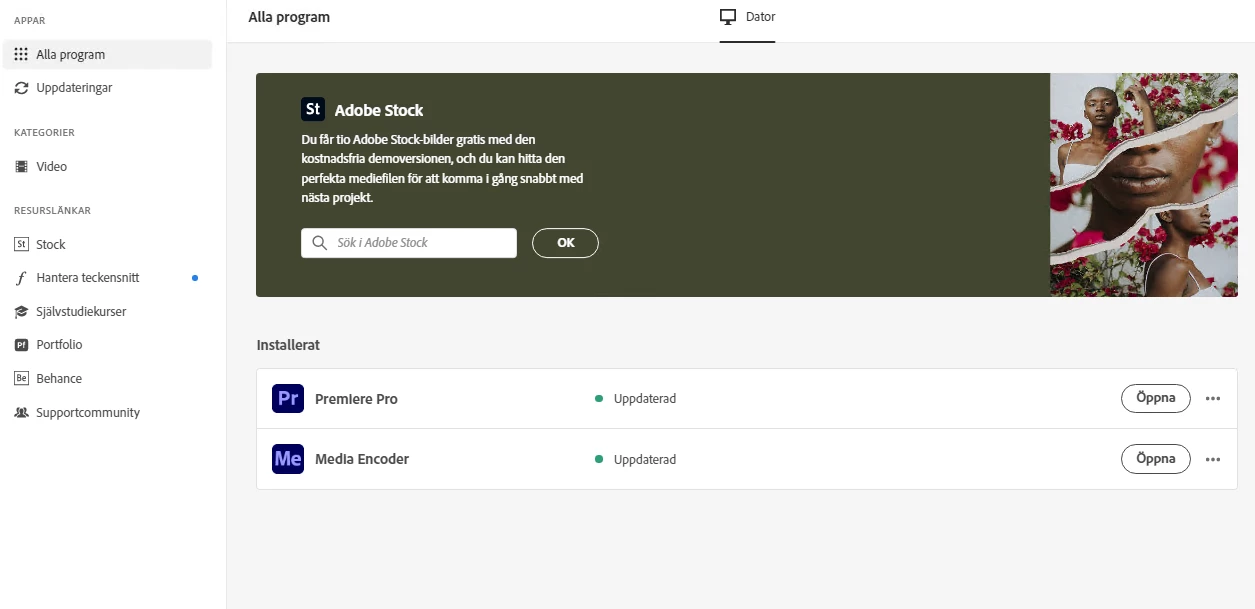Click the Alla program grid icon

(x=21, y=55)
